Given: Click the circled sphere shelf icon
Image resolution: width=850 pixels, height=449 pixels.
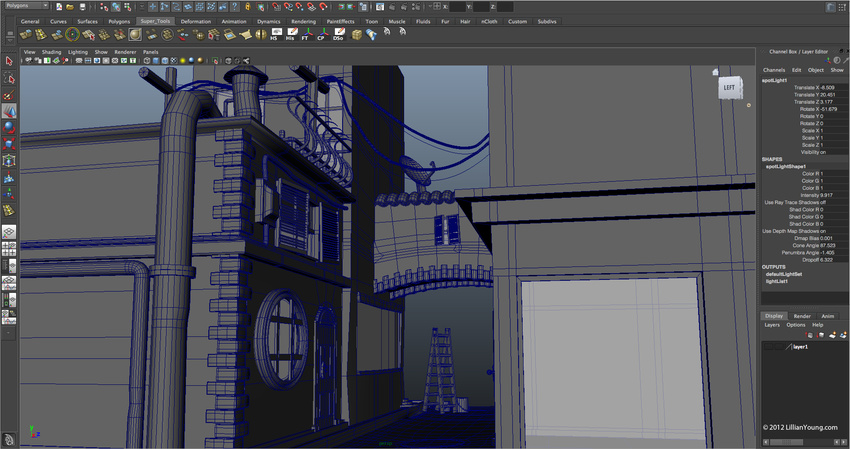Looking at the screenshot, I should 73,35.
